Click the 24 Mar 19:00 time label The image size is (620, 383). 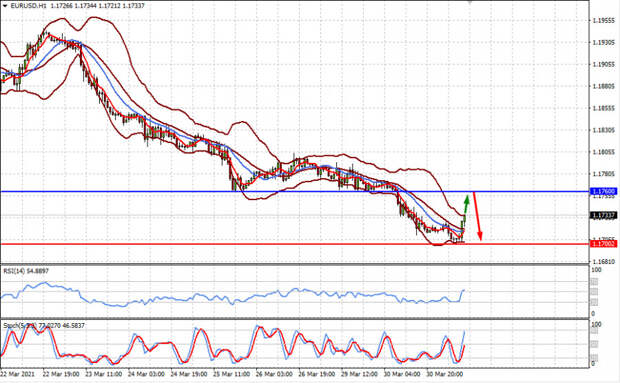pyautogui.click(x=189, y=374)
